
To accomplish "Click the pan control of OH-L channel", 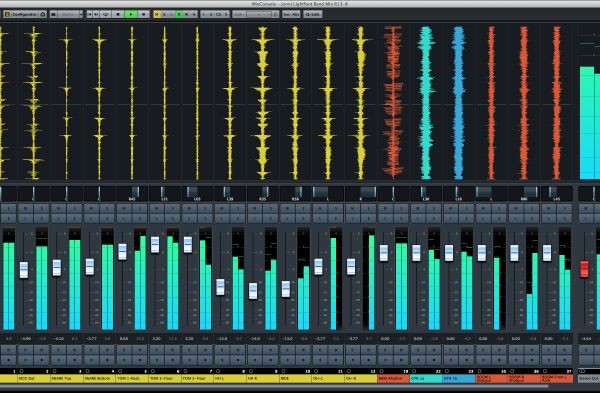I will [328, 193].
